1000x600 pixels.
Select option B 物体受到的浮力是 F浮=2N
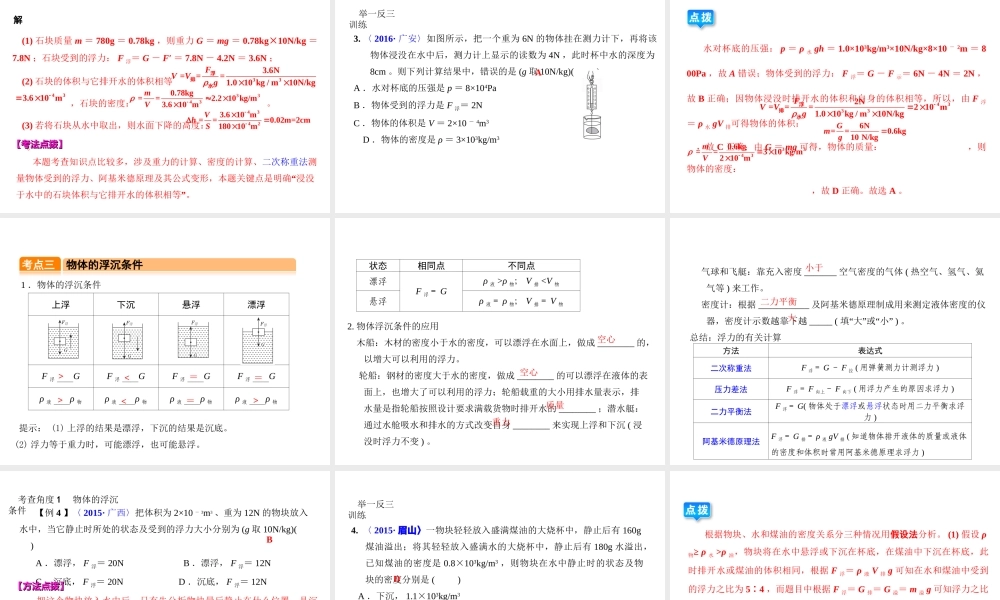pyautogui.click(x=418, y=105)
